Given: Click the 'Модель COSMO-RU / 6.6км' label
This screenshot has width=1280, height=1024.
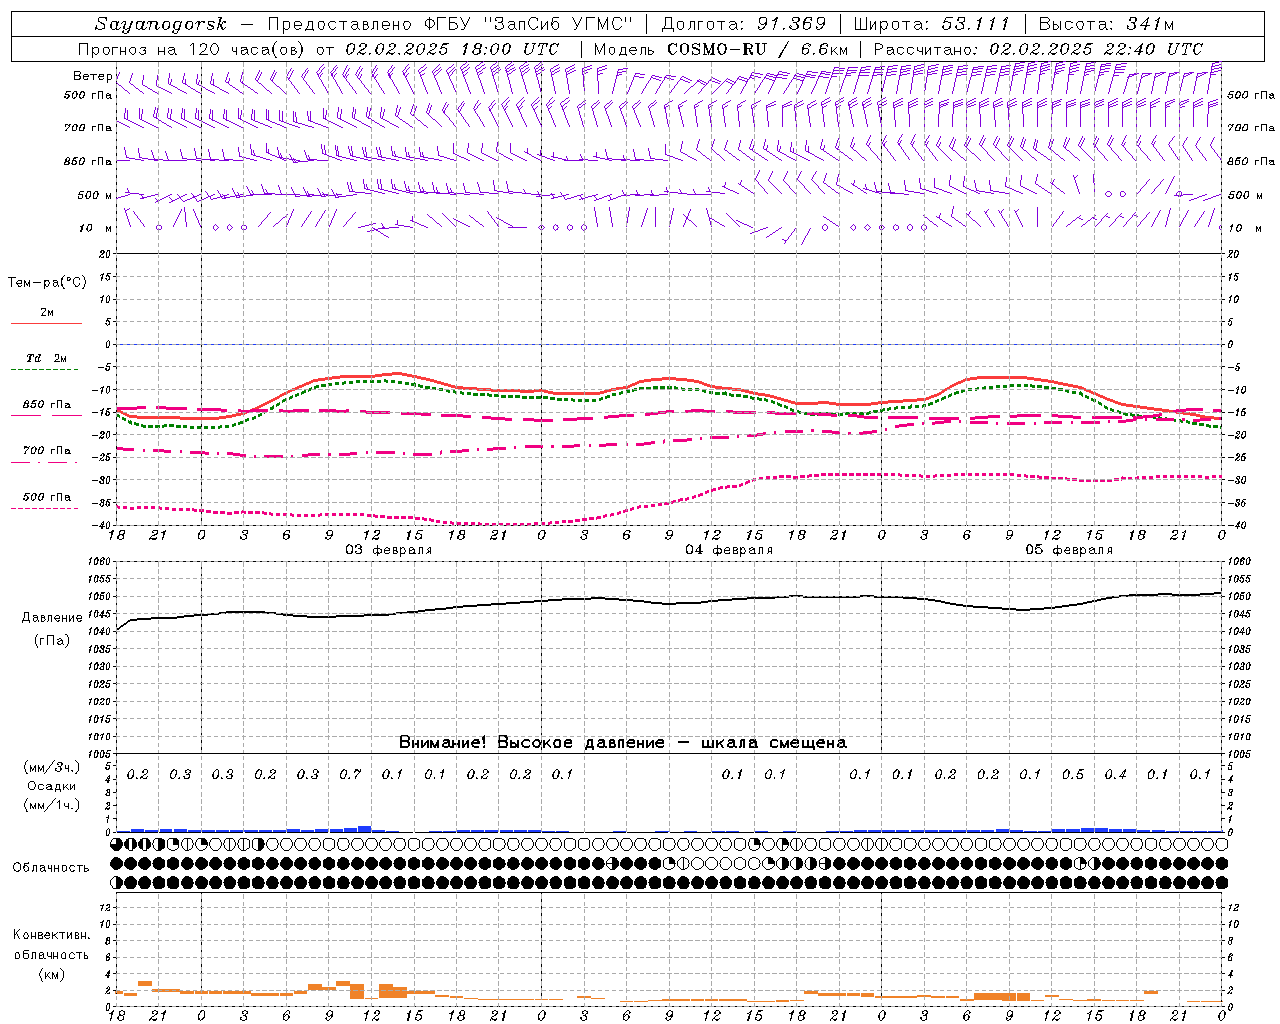Looking at the screenshot, I should pyautogui.click(x=721, y=49).
